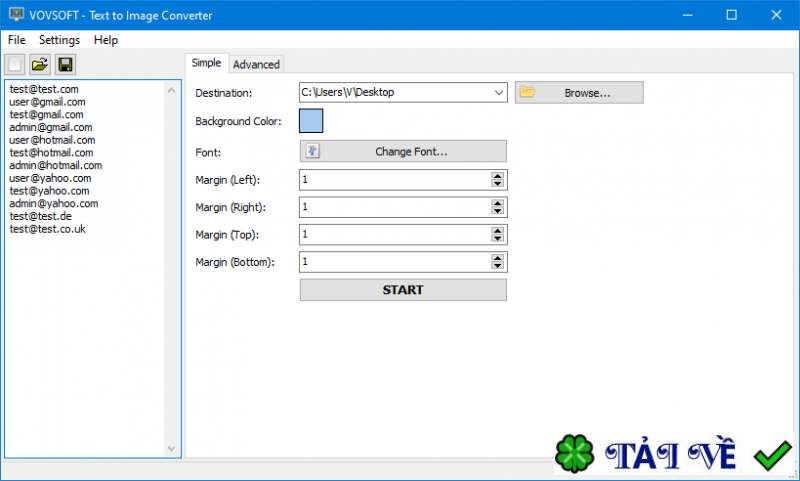This screenshot has height=481, width=800.
Task: Click the Open file folder icon
Action: [40, 64]
